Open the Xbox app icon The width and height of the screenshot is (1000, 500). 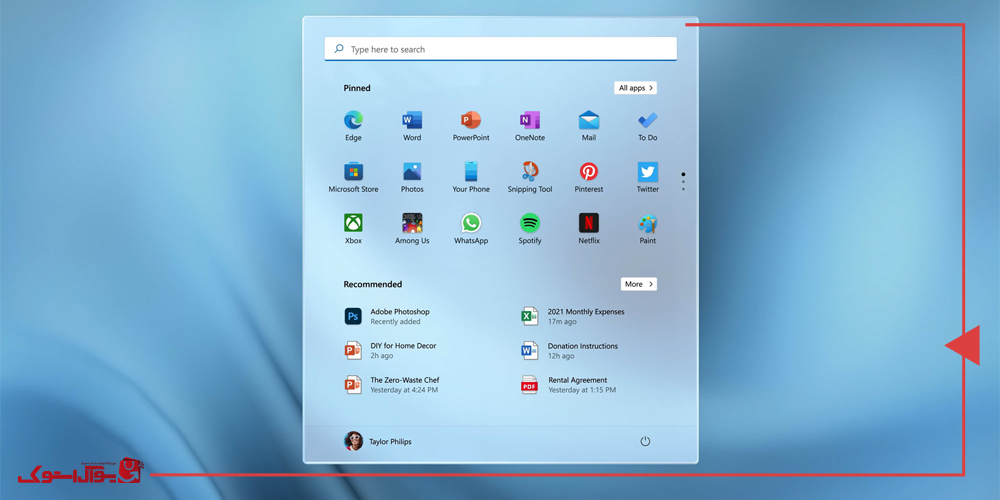click(353, 223)
